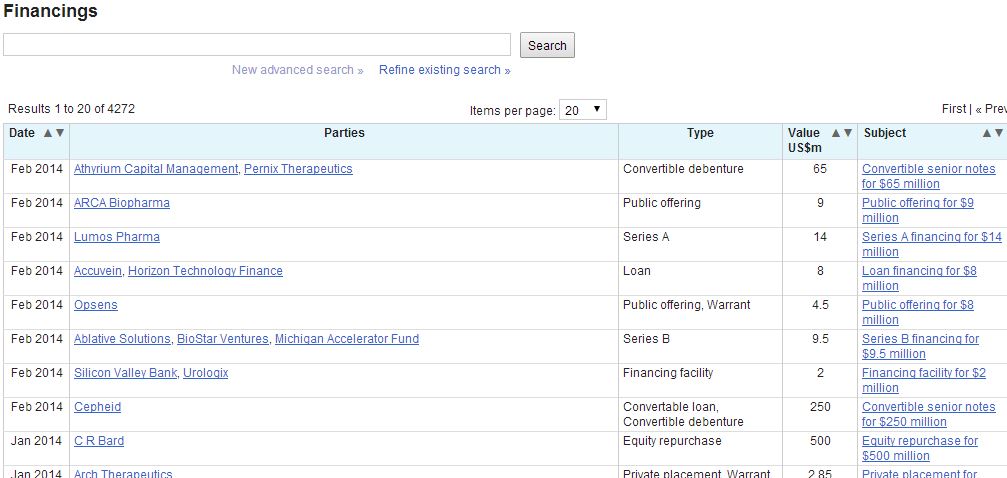Open Urologix party link
This screenshot has width=1007, height=478.
click(x=206, y=373)
